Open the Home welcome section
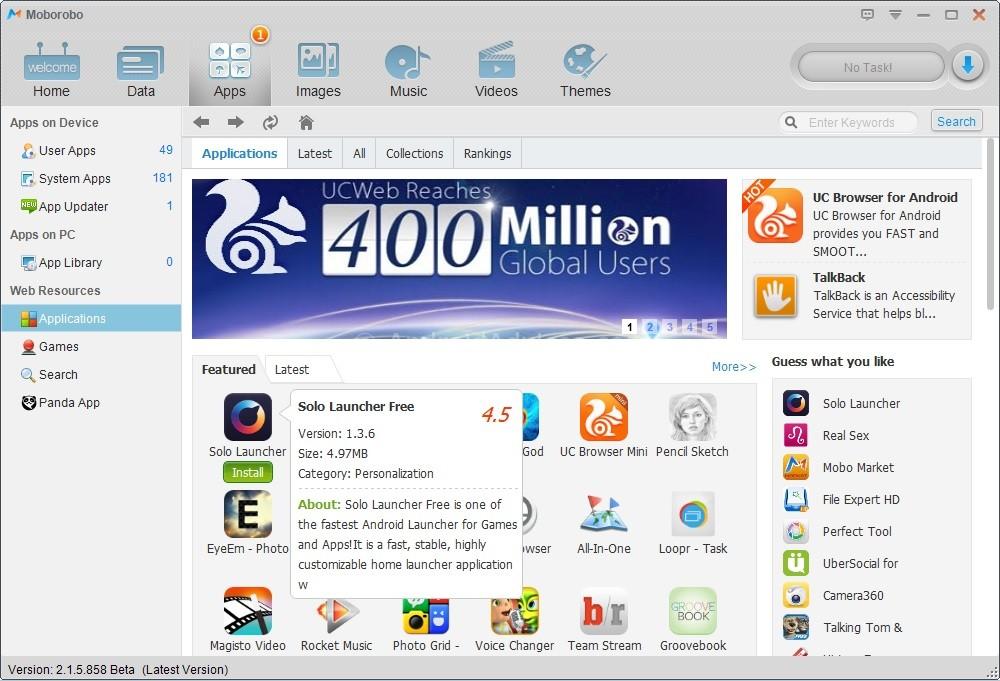 click(52, 70)
